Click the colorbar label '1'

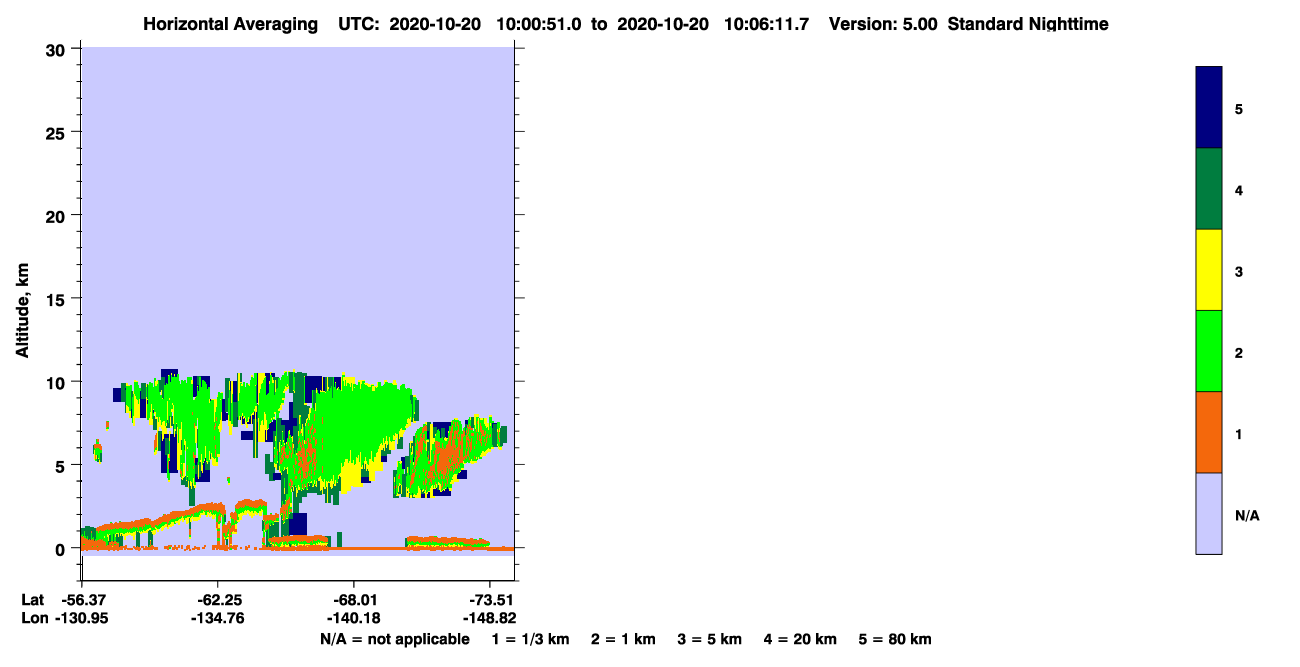[x=1239, y=433]
